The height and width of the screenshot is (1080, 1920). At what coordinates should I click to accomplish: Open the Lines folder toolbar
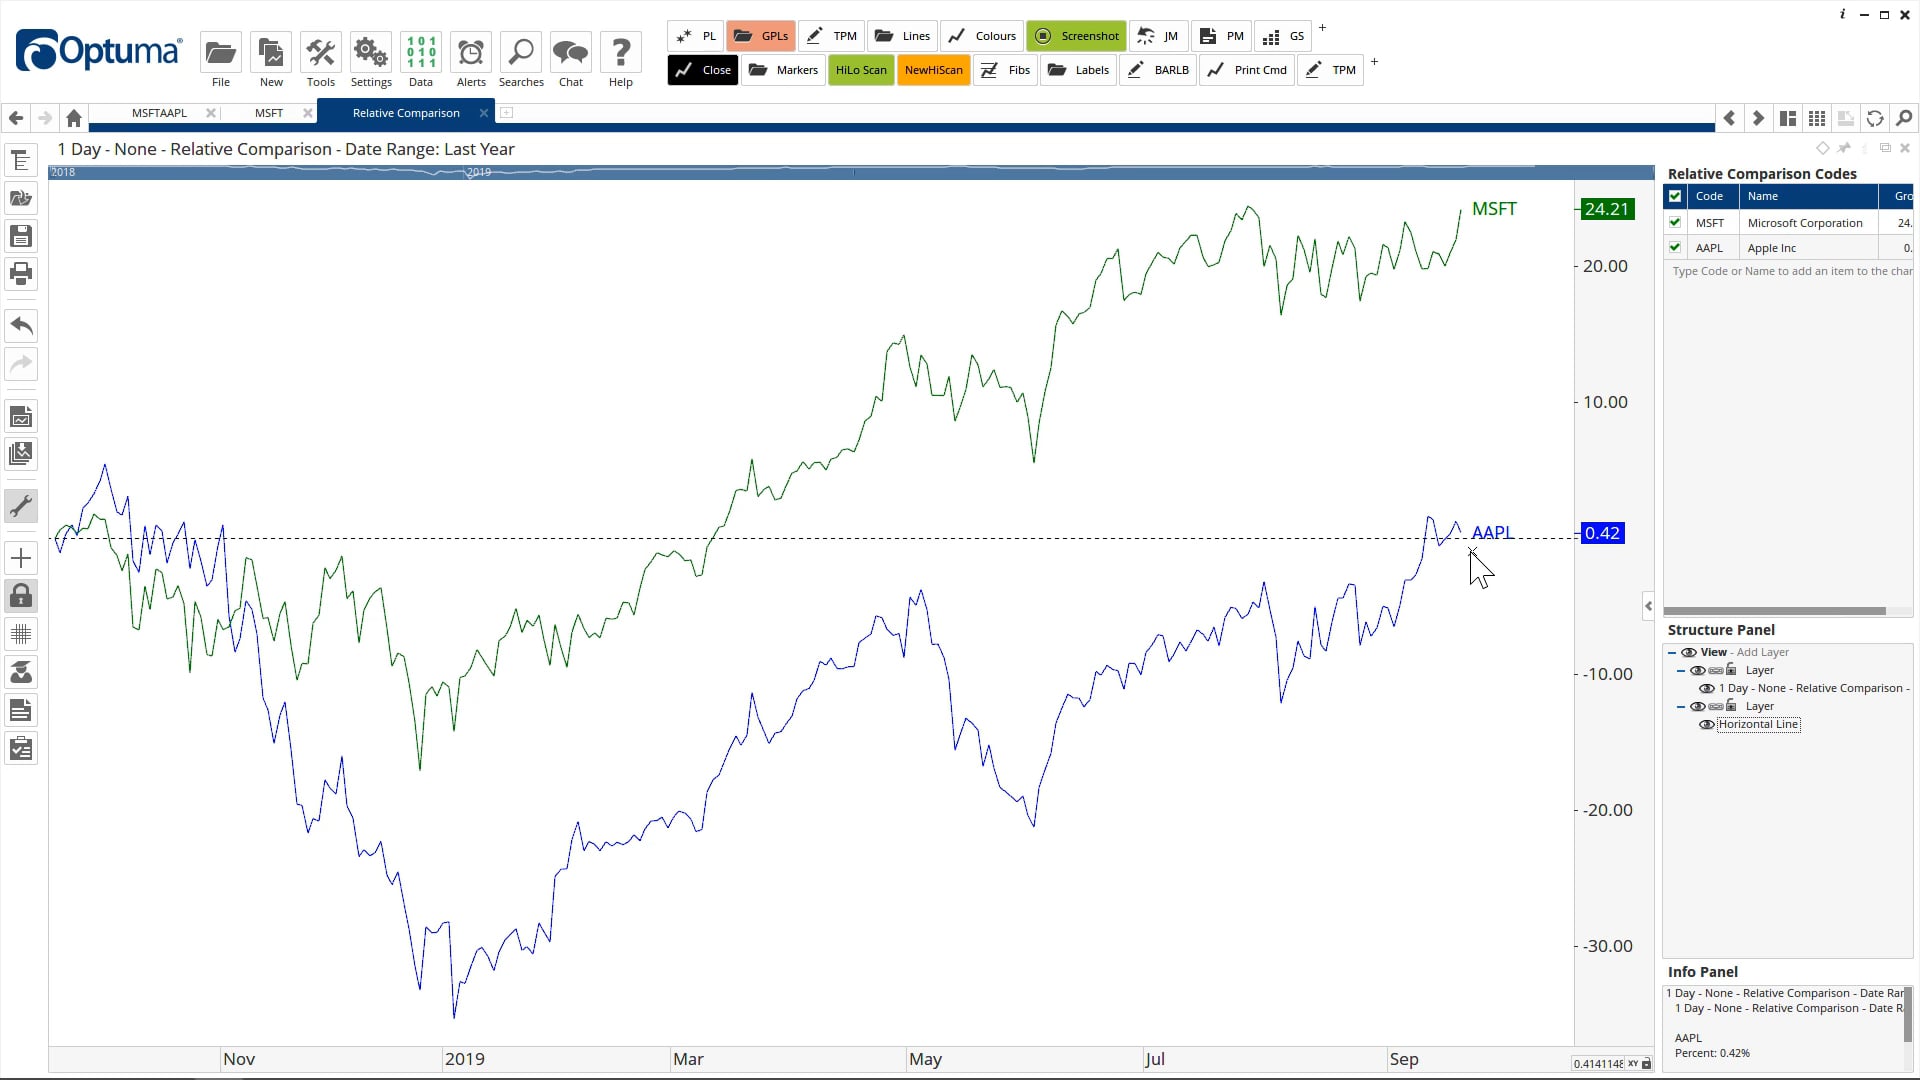902,36
